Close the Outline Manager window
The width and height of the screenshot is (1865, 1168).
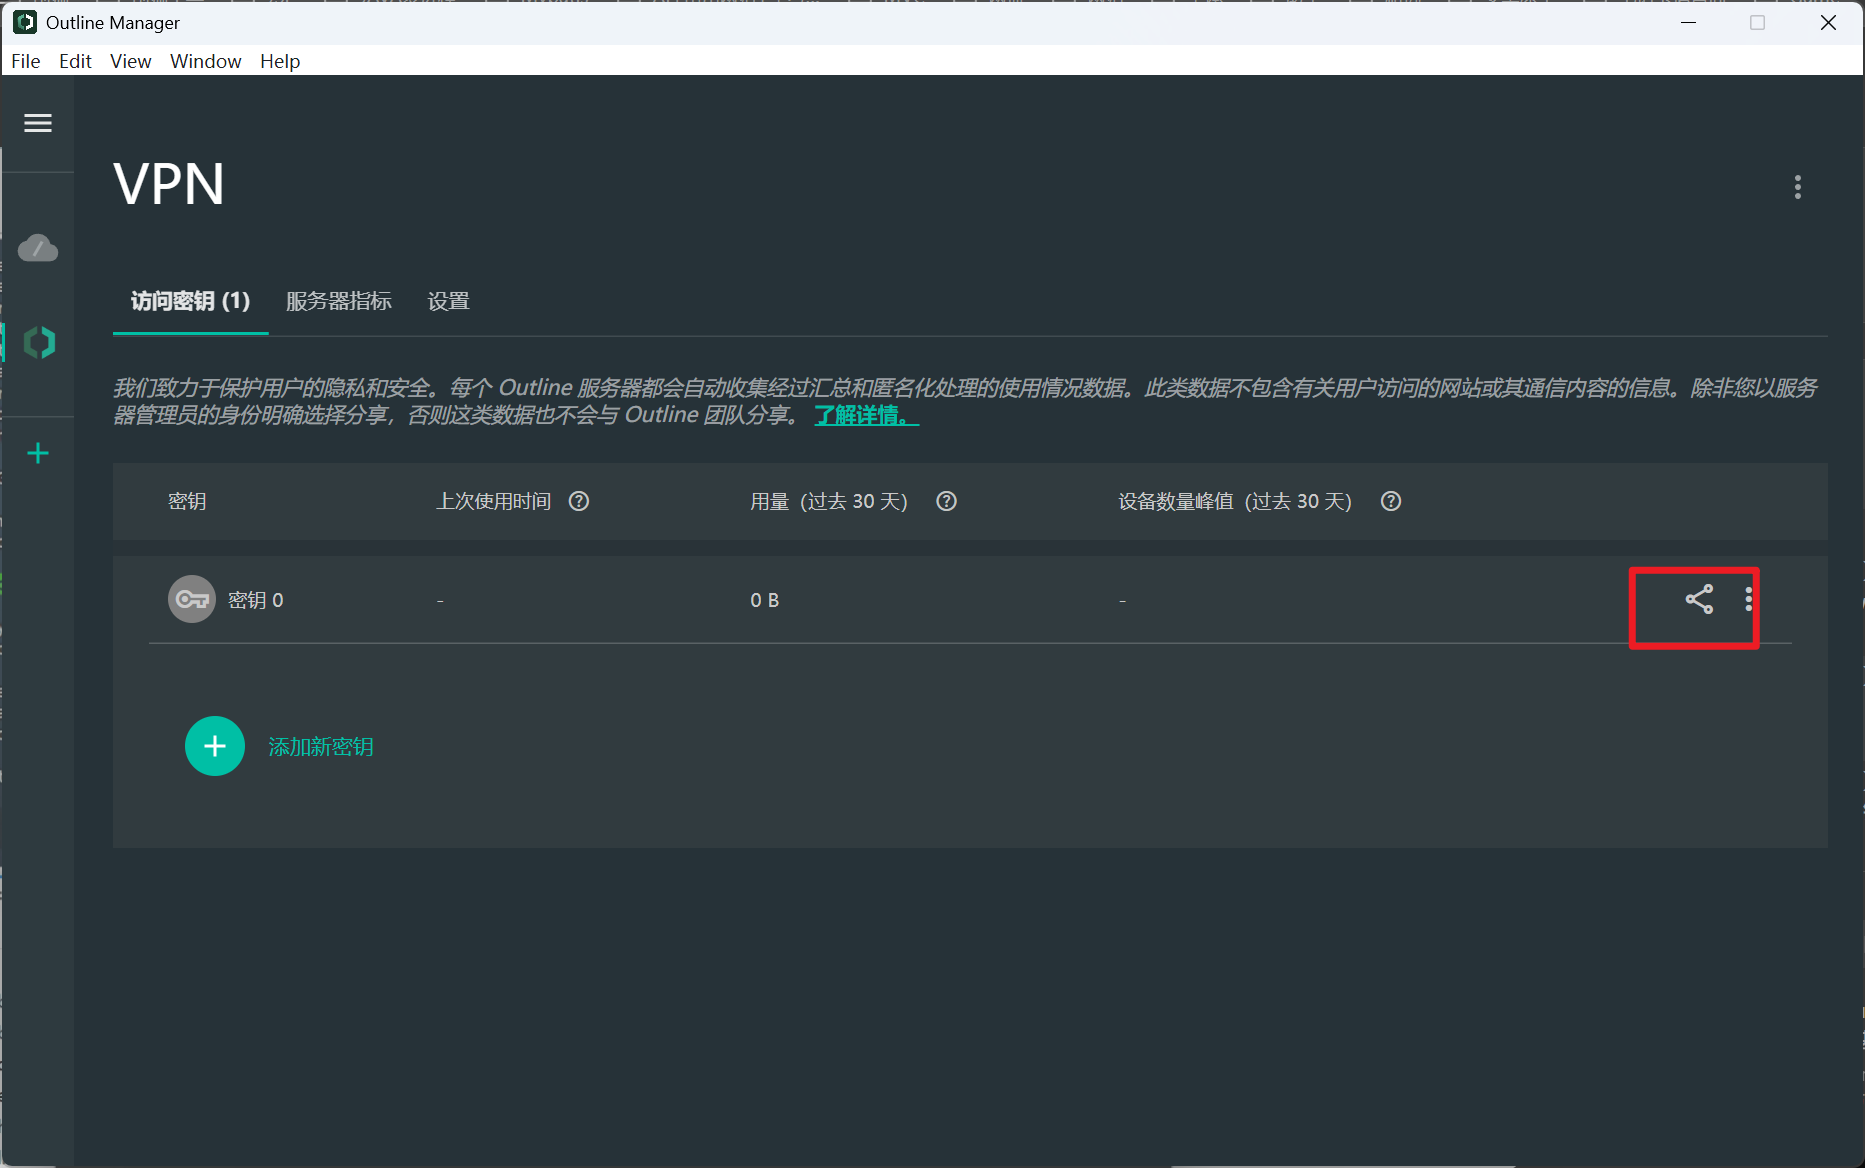(x=1828, y=22)
